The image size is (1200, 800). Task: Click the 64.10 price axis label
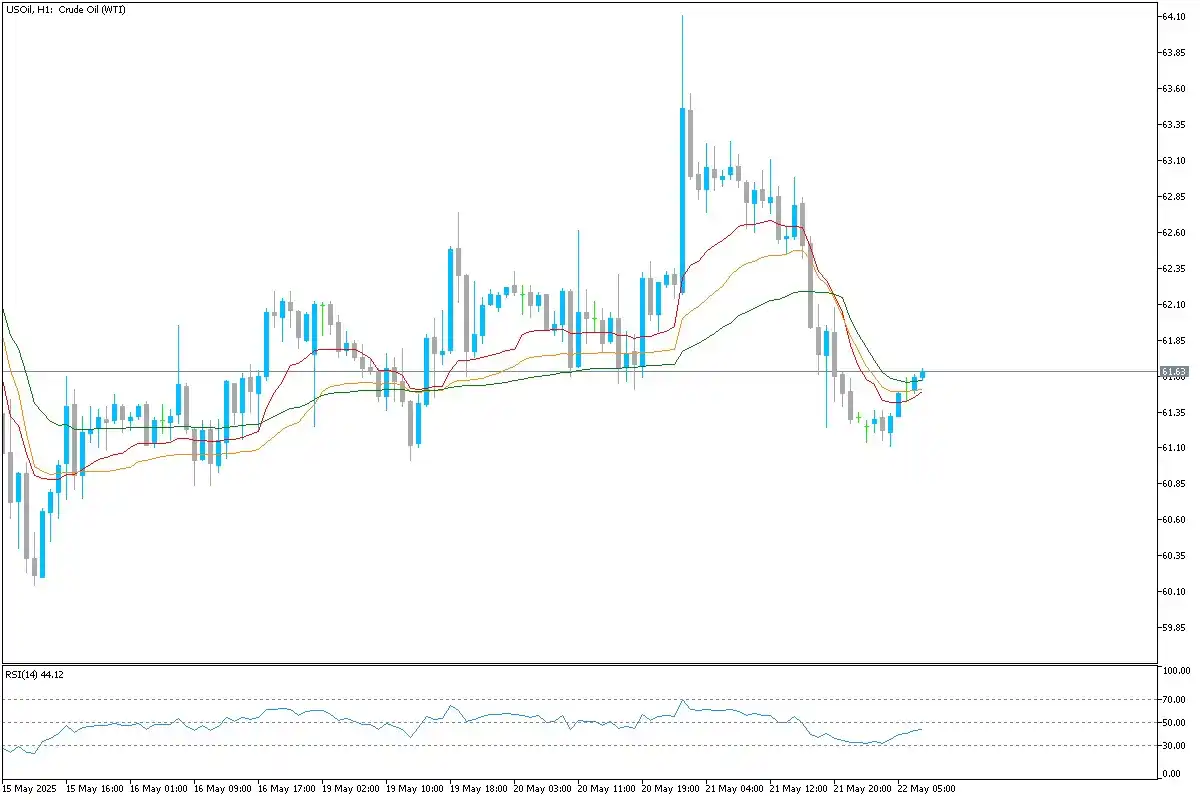[1173, 17]
